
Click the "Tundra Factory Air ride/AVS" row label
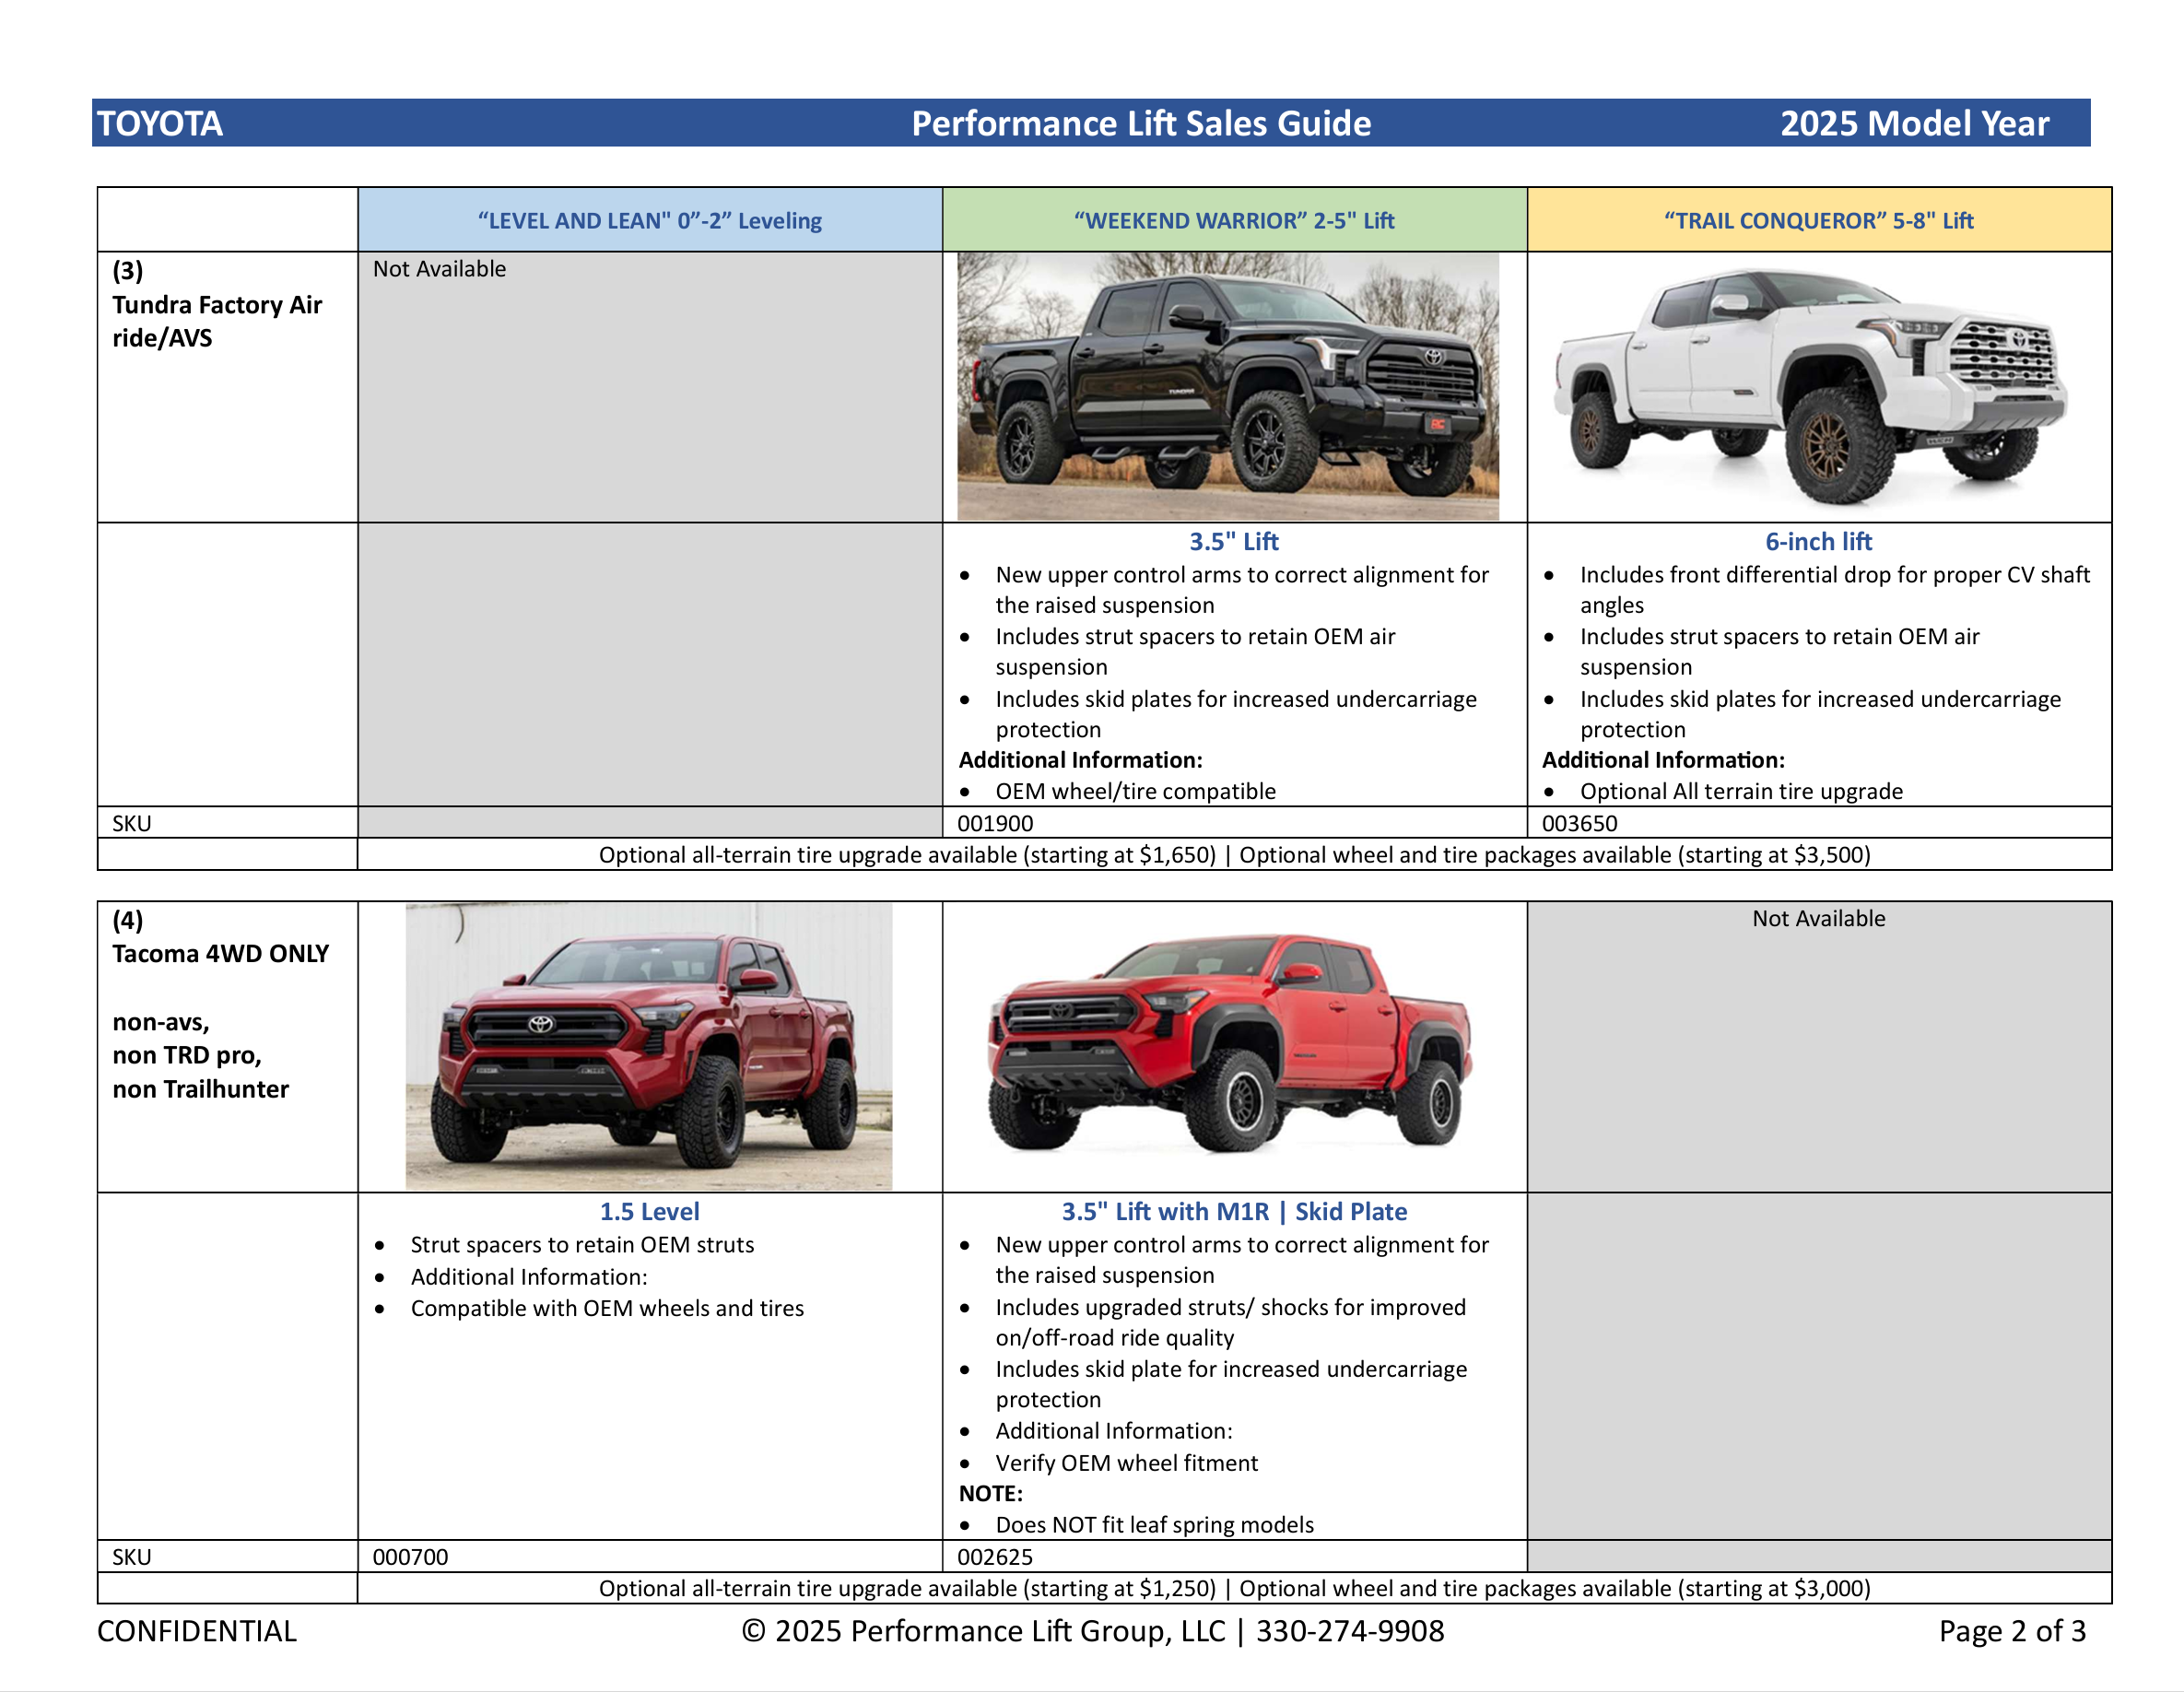pos(217,321)
